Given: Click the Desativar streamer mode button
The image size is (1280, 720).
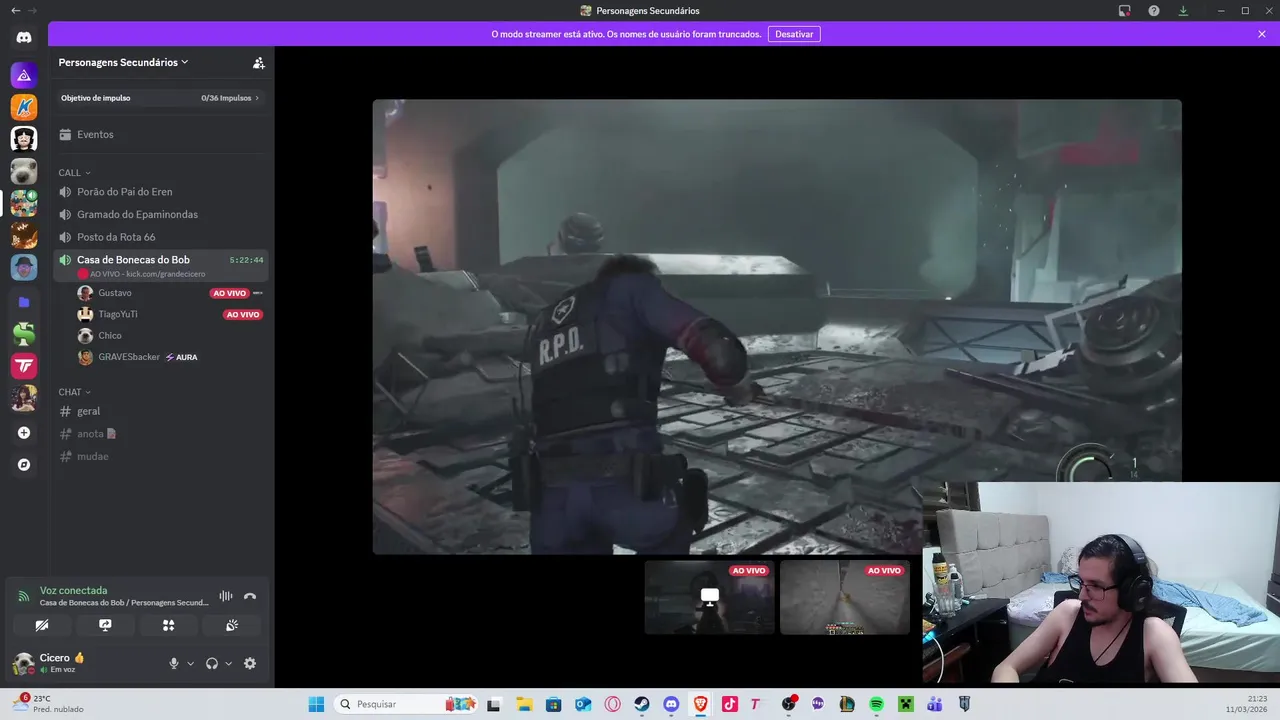Looking at the screenshot, I should (x=794, y=34).
